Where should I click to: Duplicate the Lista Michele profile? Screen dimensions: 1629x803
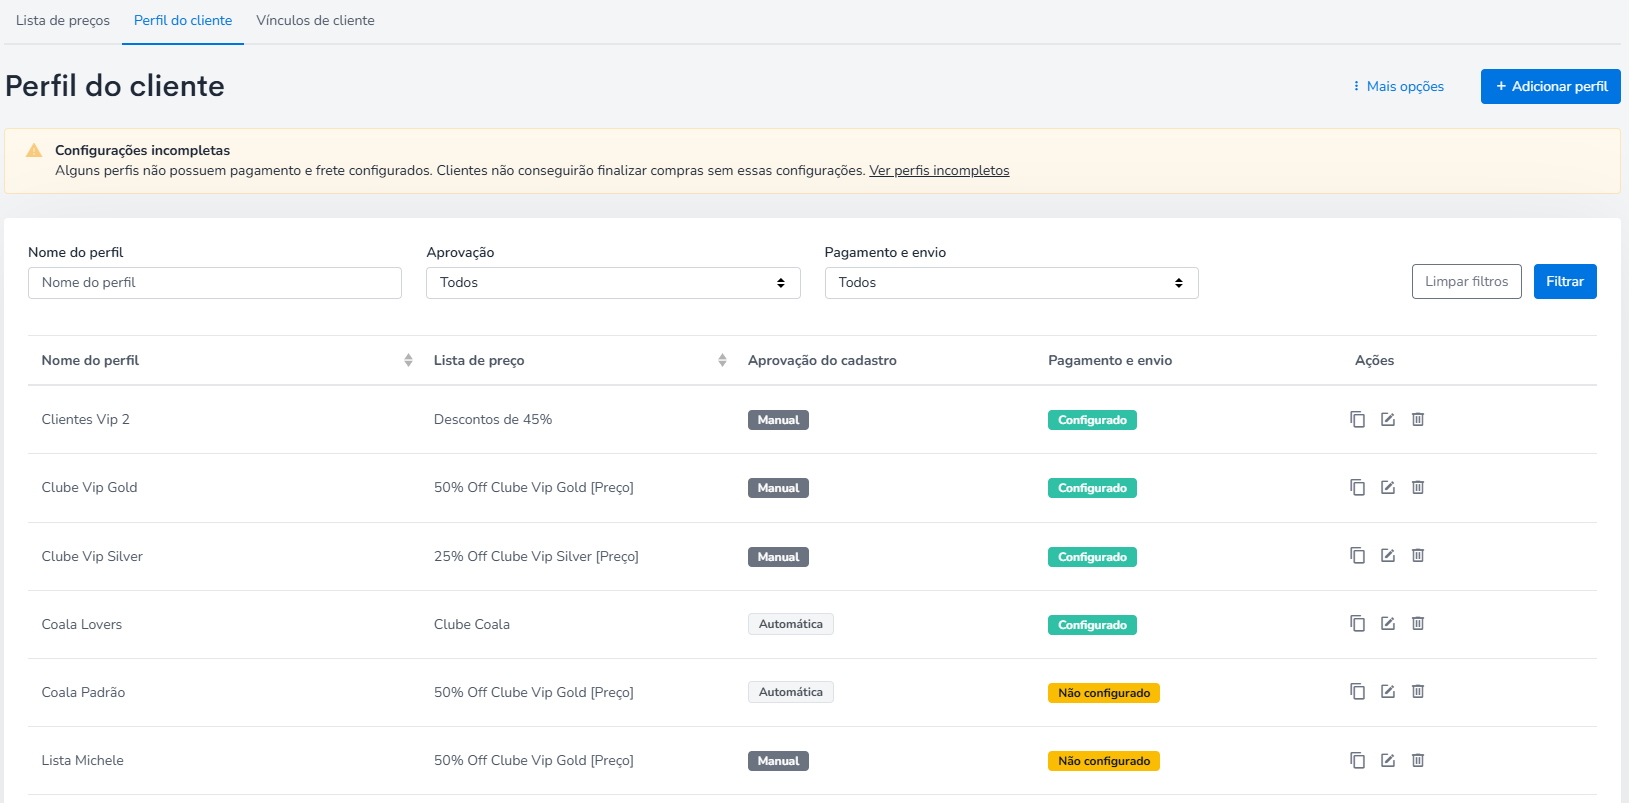coord(1357,760)
